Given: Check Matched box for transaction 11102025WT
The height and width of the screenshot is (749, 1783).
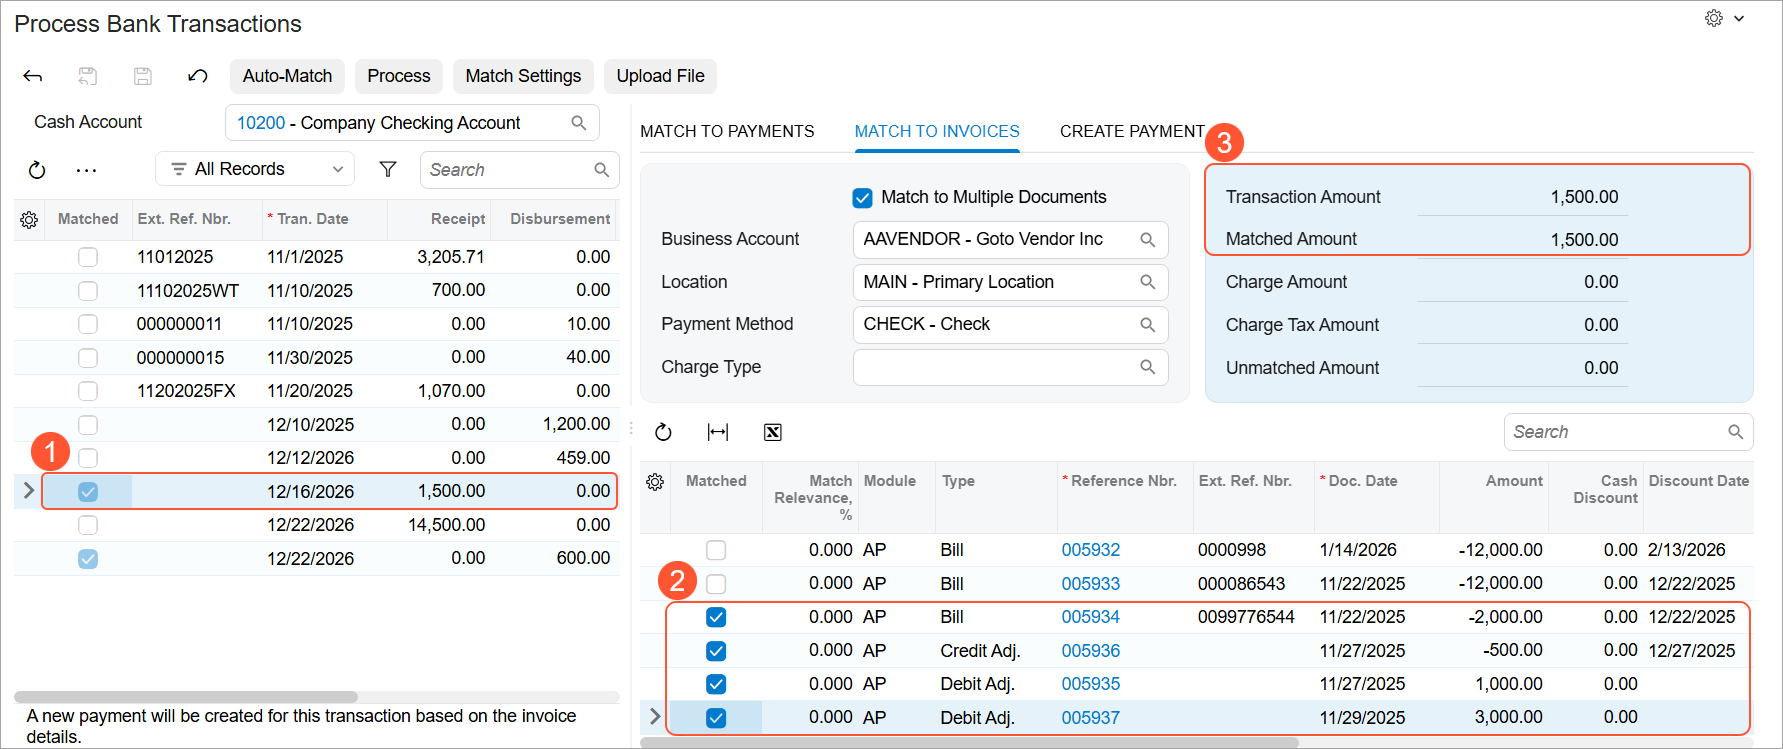Looking at the screenshot, I should [88, 291].
